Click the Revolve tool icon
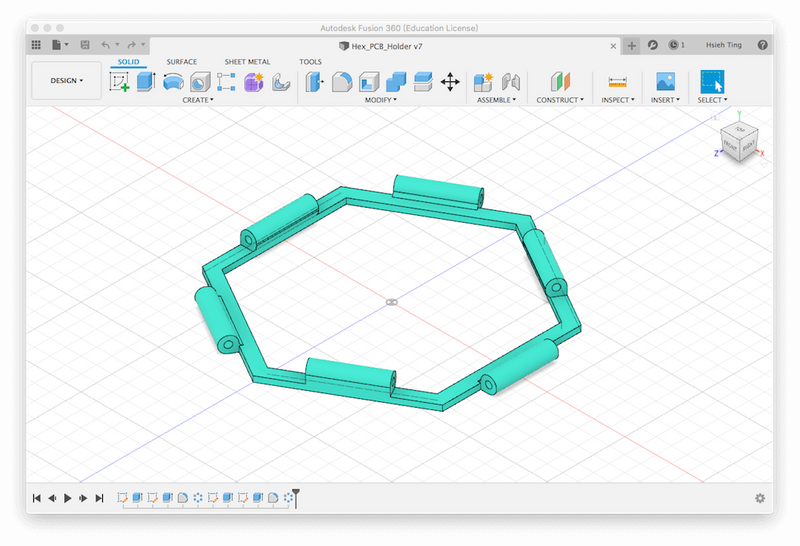 pyautogui.click(x=173, y=82)
